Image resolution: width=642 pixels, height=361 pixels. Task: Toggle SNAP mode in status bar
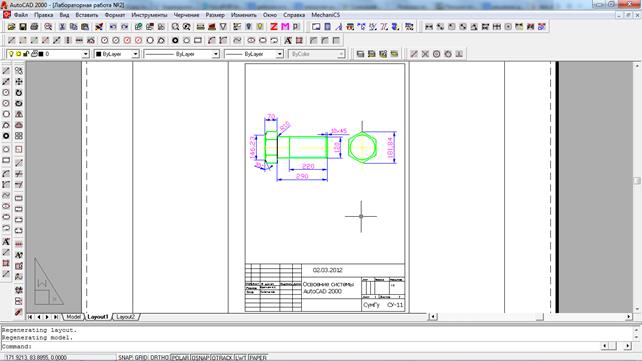(x=124, y=358)
